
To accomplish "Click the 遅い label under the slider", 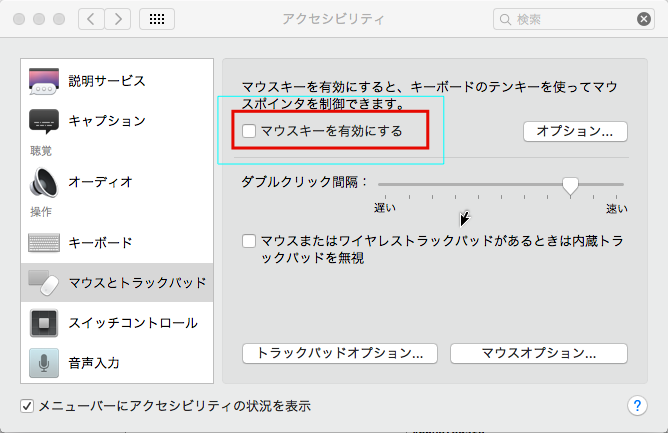I will click(385, 208).
